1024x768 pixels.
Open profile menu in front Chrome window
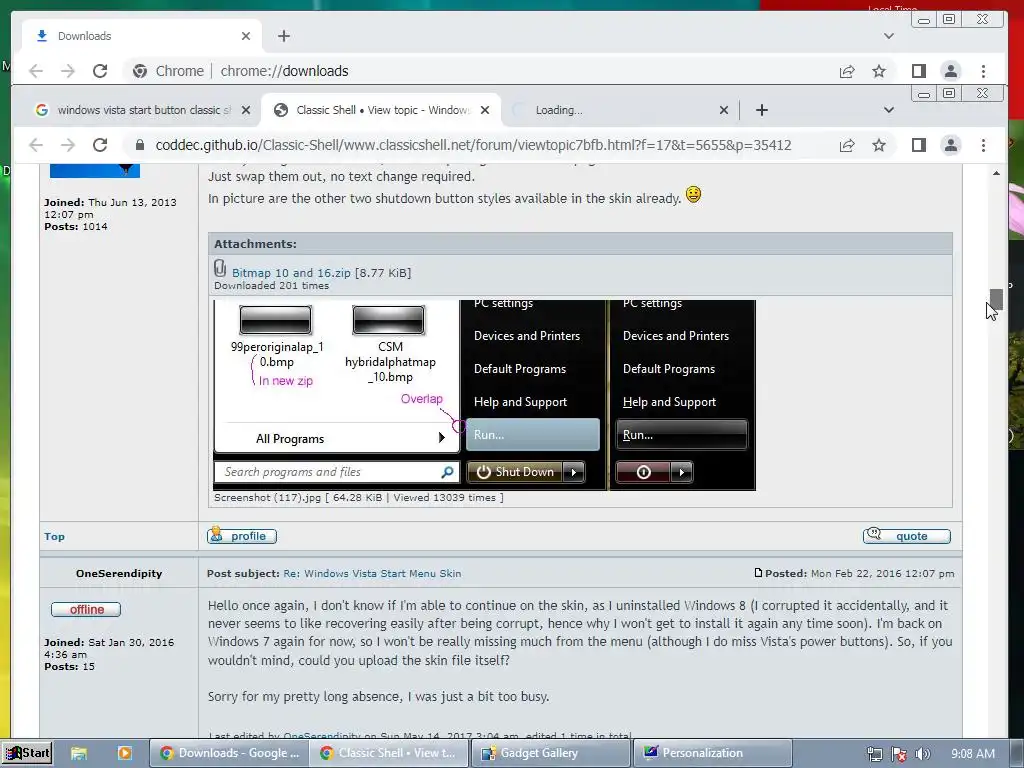951,145
